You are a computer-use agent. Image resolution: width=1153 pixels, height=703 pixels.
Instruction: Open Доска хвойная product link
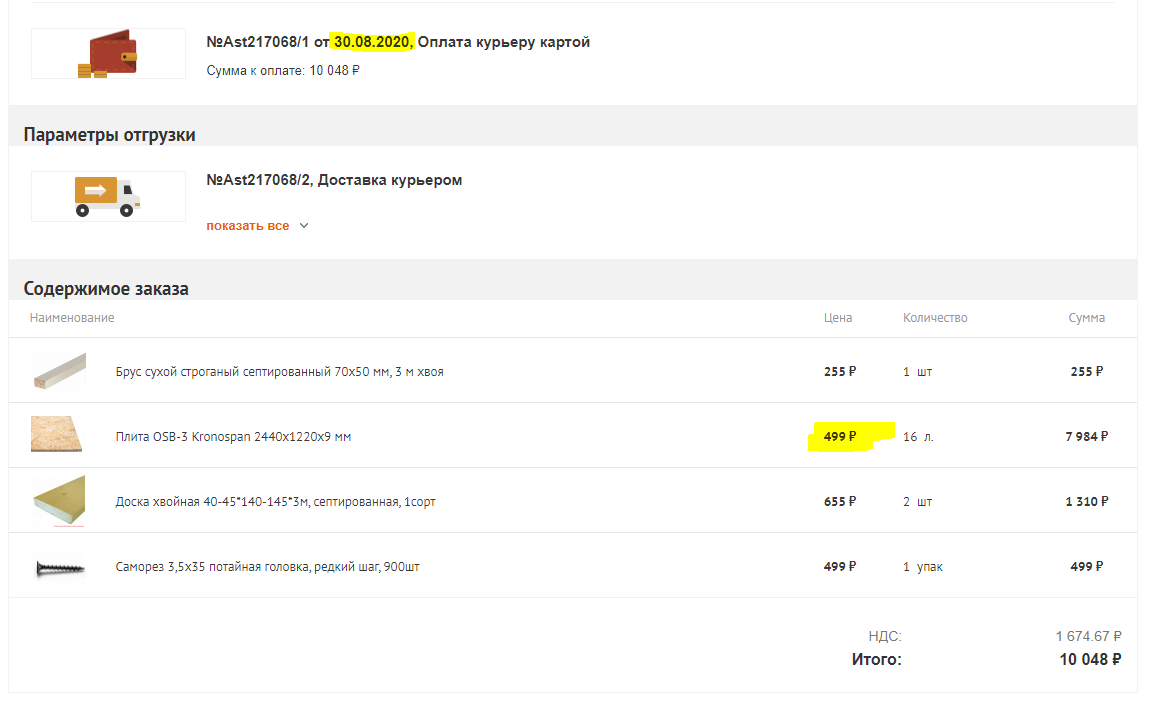coord(275,502)
